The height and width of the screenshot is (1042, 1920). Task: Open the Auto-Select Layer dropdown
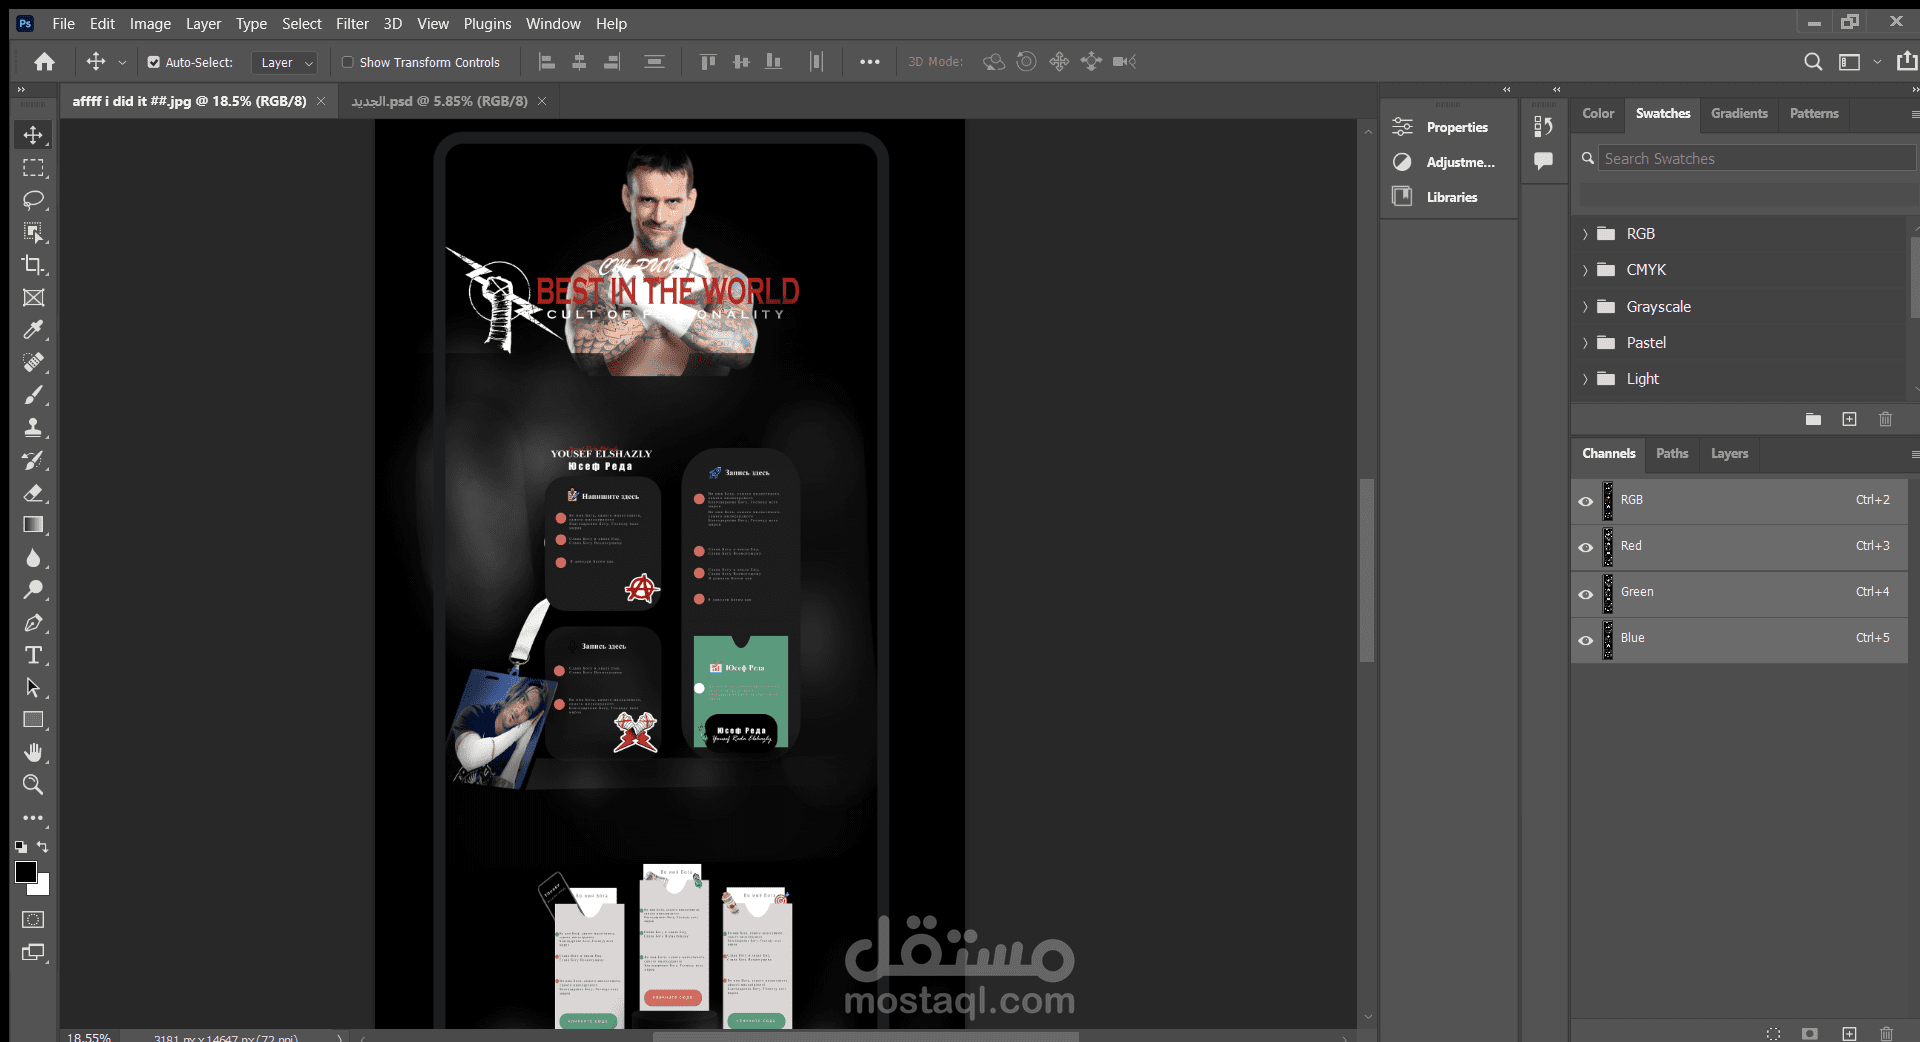(284, 62)
